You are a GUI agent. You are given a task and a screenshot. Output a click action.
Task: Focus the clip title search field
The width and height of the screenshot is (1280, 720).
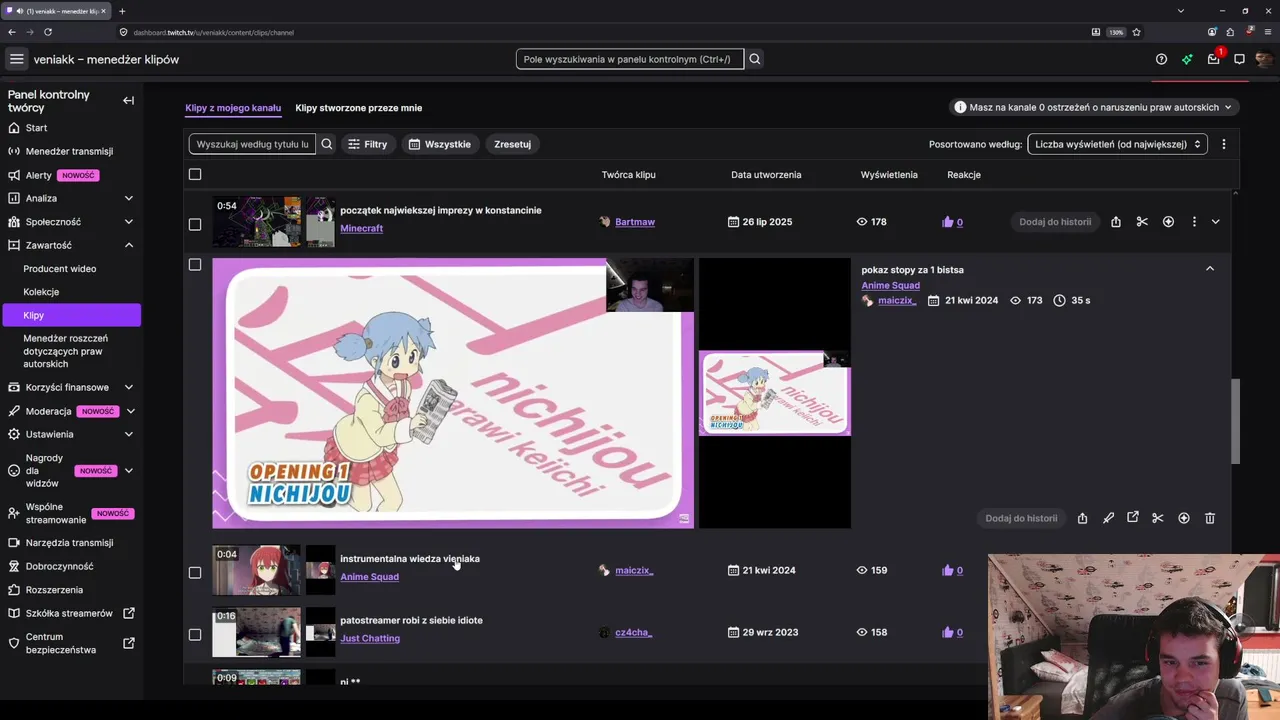pos(252,144)
